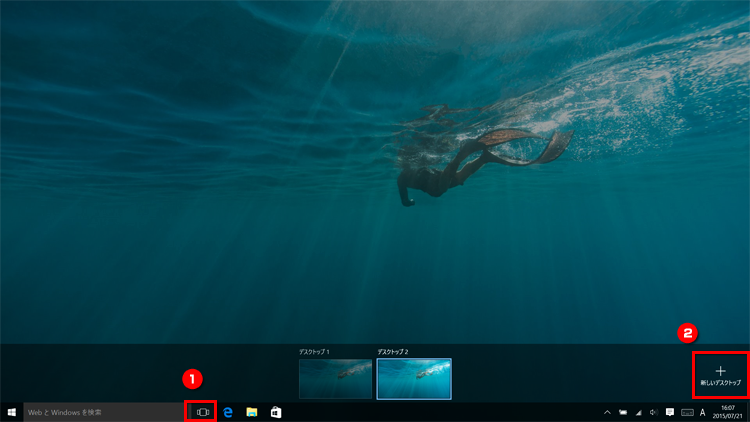Select the デスクトップ 2 thumbnail
The width and height of the screenshot is (750, 422).
414,379
